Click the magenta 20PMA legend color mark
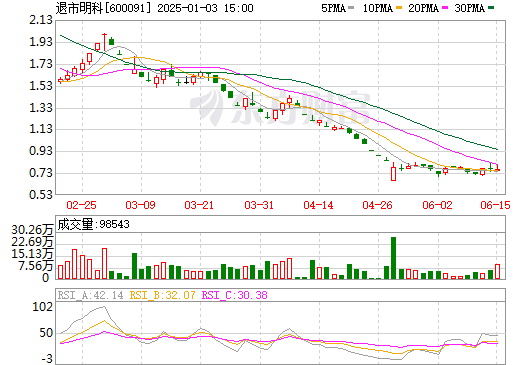 tap(445, 8)
